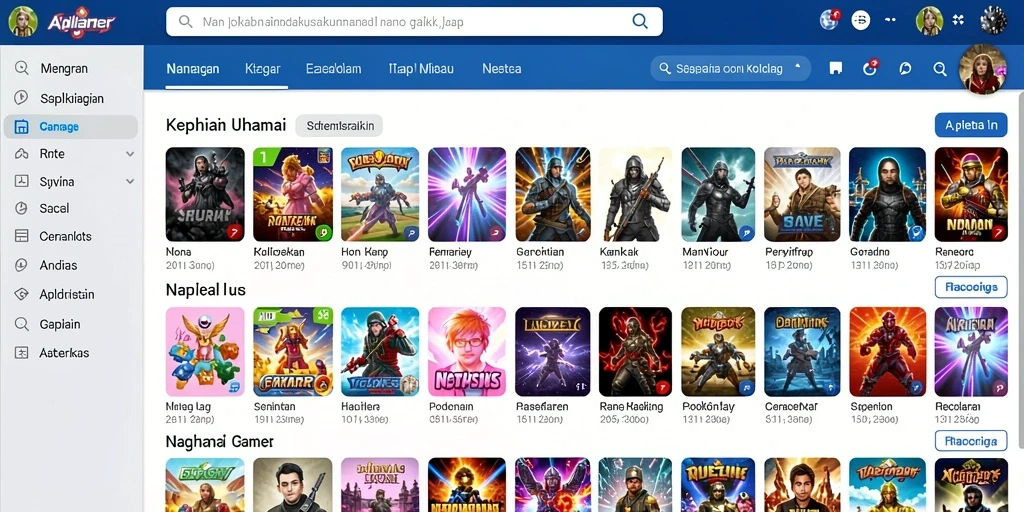Click the Andias sidebar icon
This screenshot has width=1024, height=512.
(x=22, y=265)
